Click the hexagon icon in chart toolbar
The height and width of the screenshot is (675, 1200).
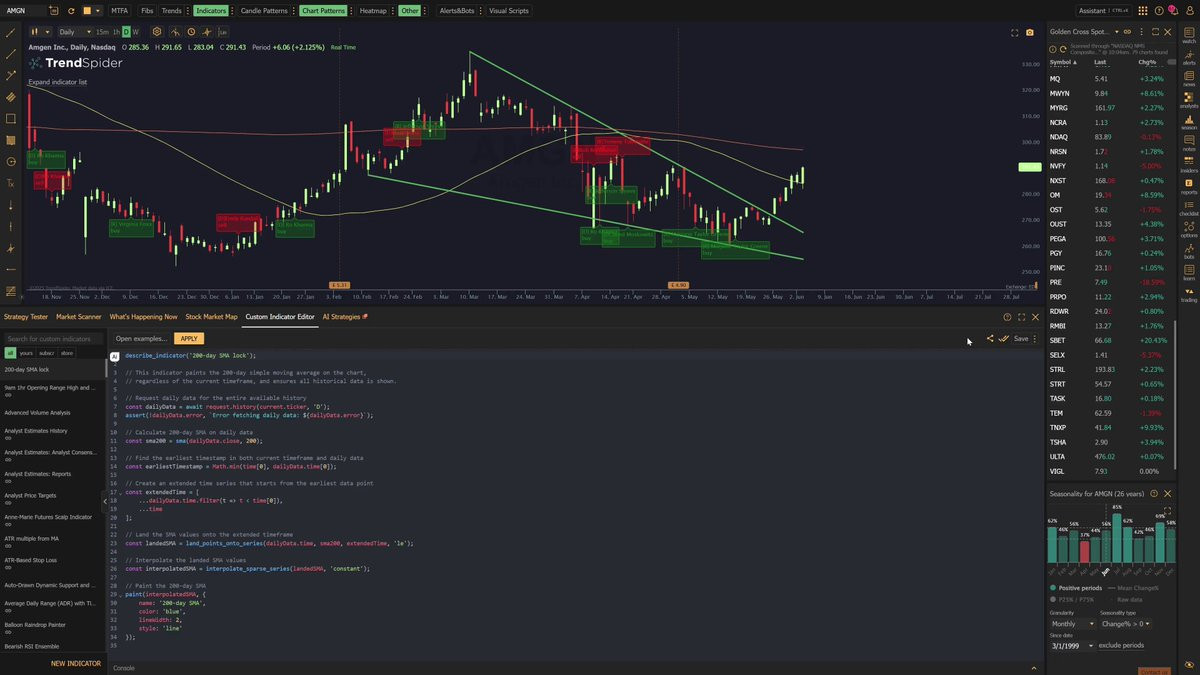point(156,32)
